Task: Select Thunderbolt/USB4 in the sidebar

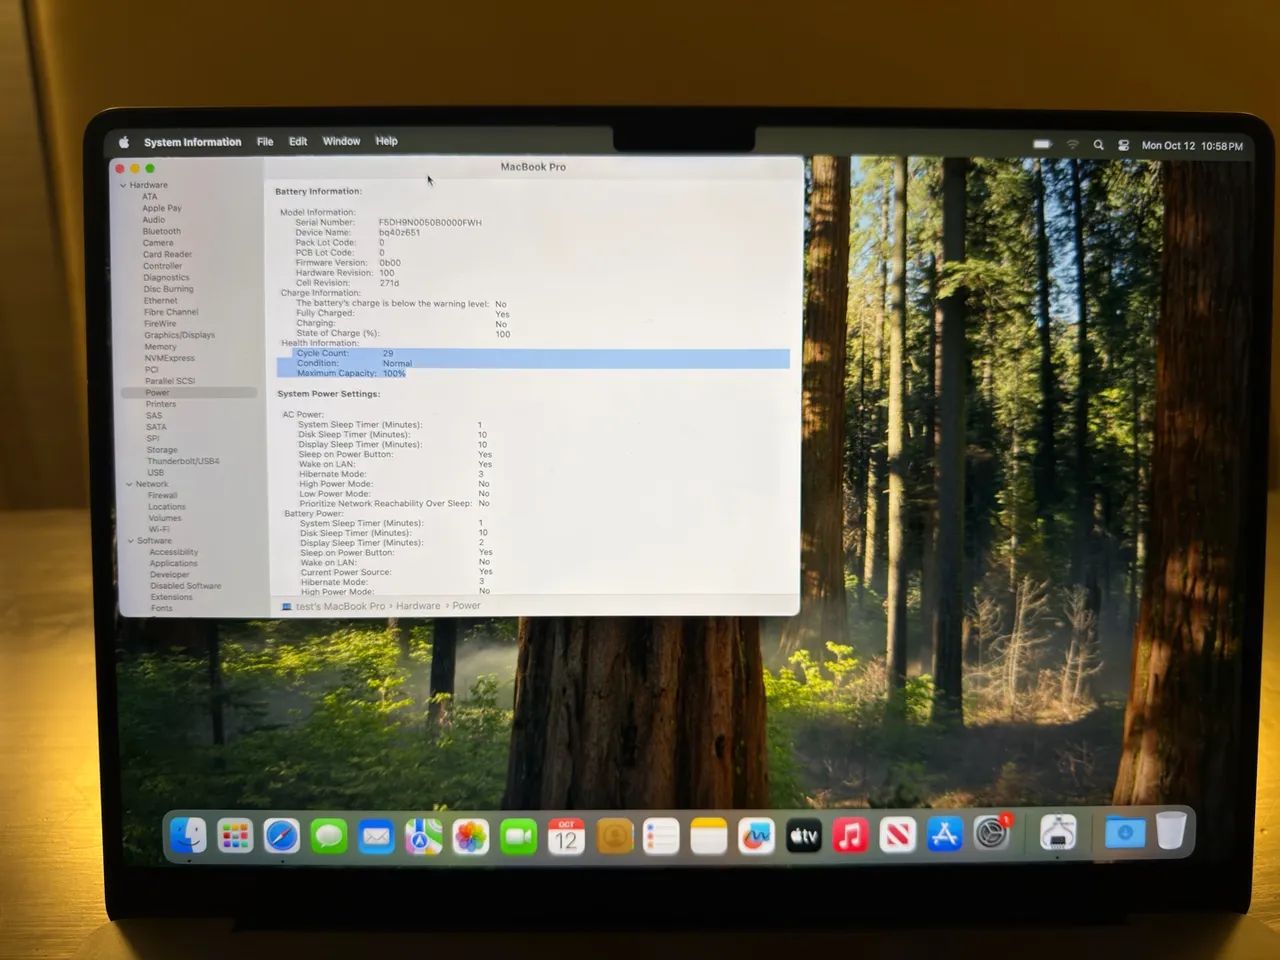Action: [x=183, y=461]
